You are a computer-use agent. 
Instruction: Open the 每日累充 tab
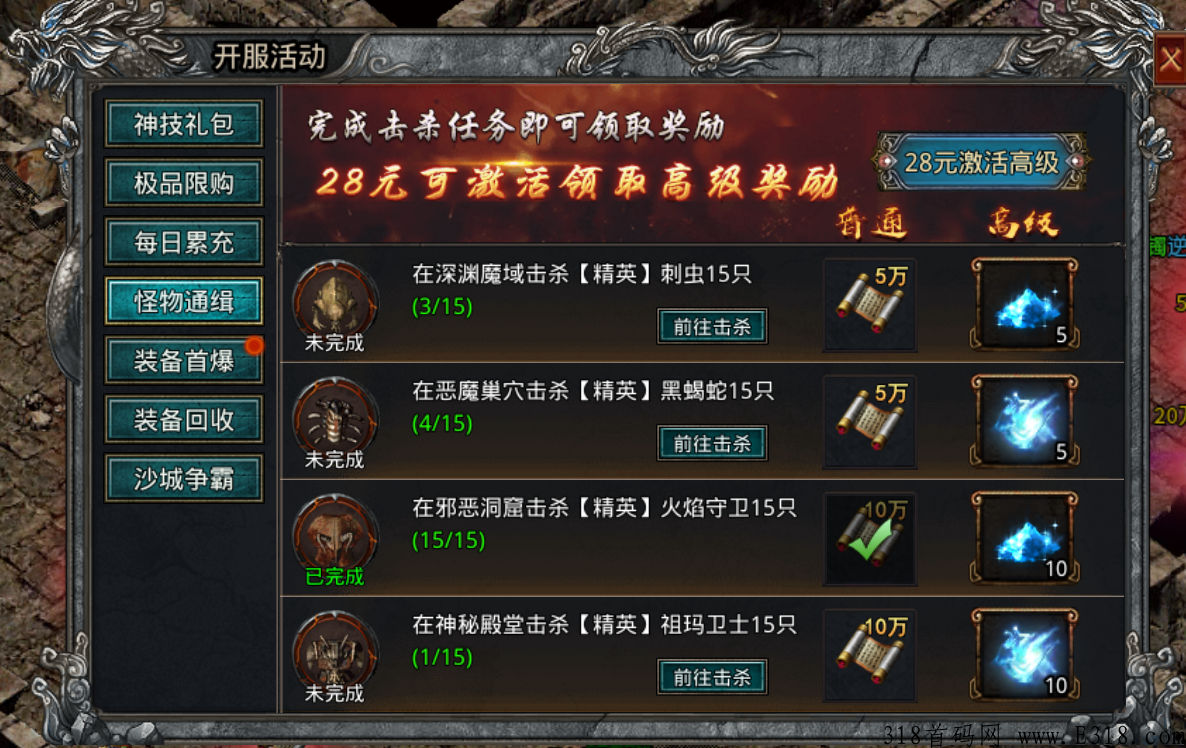click(184, 242)
